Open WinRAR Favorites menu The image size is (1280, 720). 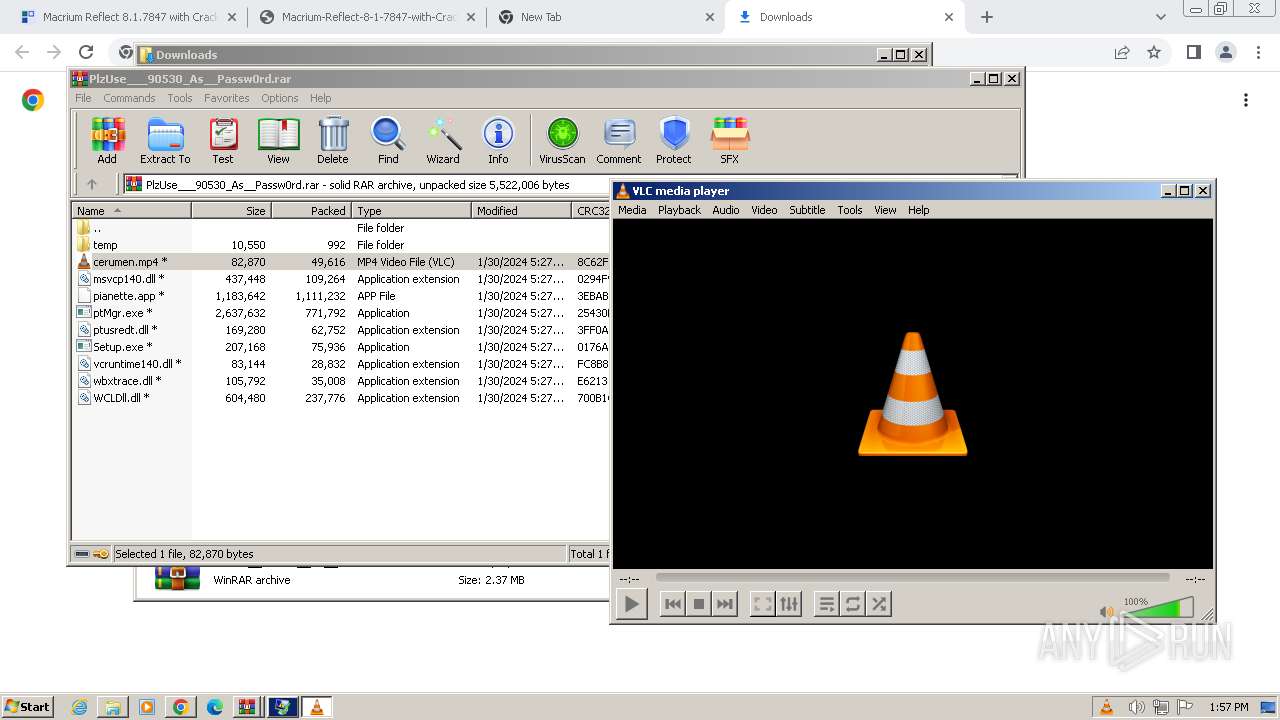pos(227,98)
